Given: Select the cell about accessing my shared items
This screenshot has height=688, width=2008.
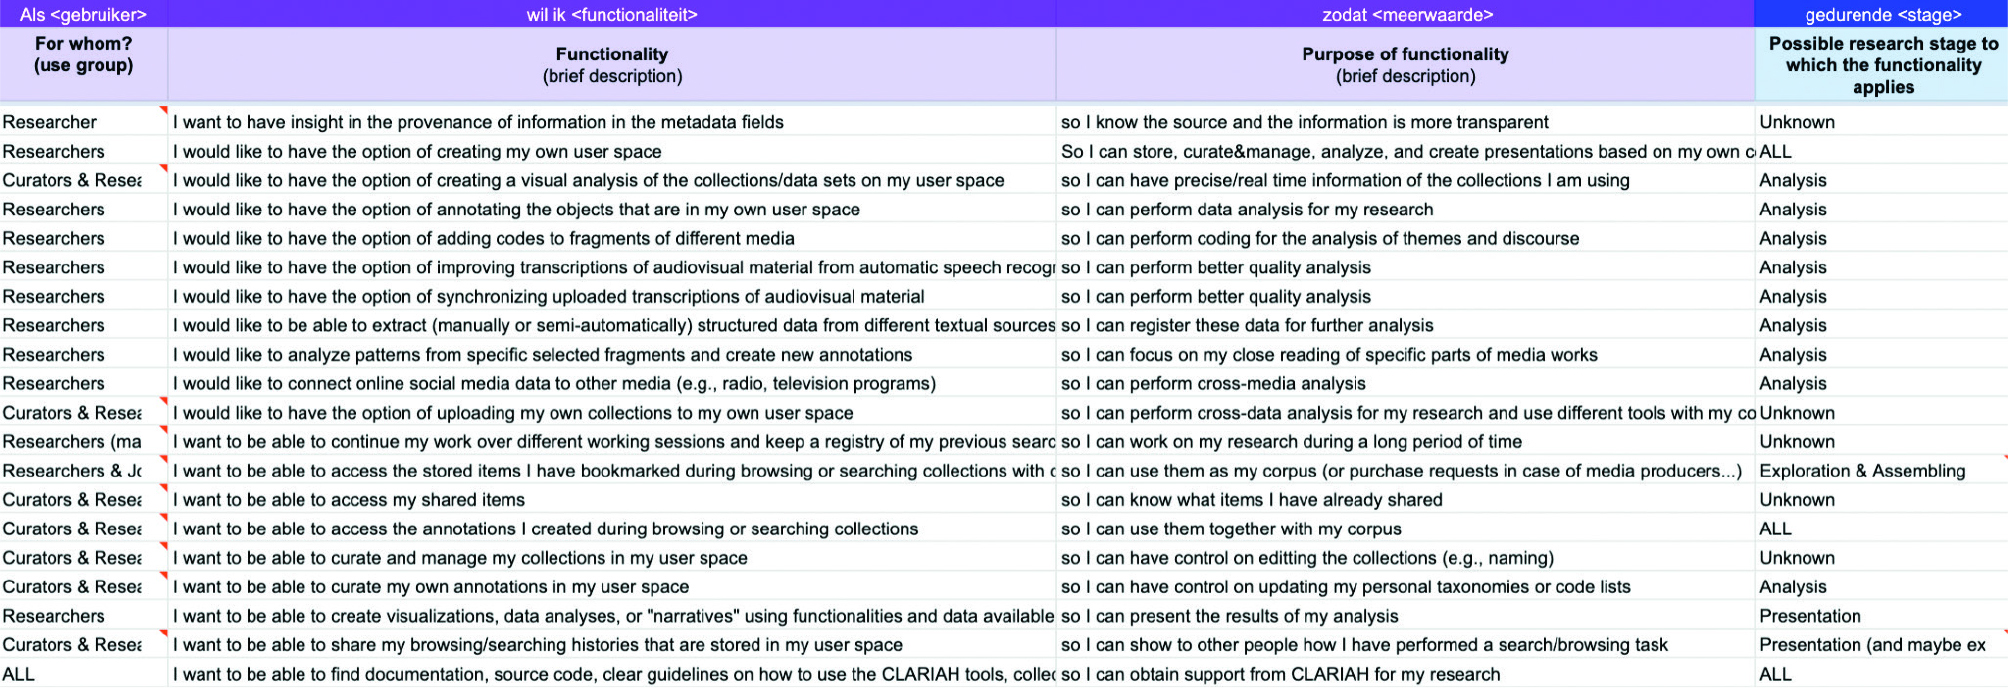Looking at the screenshot, I should coord(612,499).
